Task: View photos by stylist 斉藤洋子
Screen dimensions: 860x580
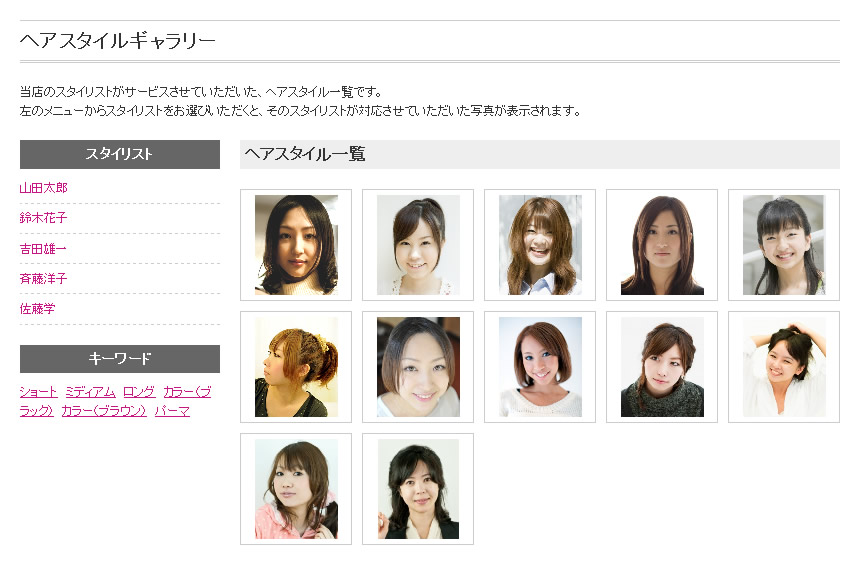Action: [44, 279]
